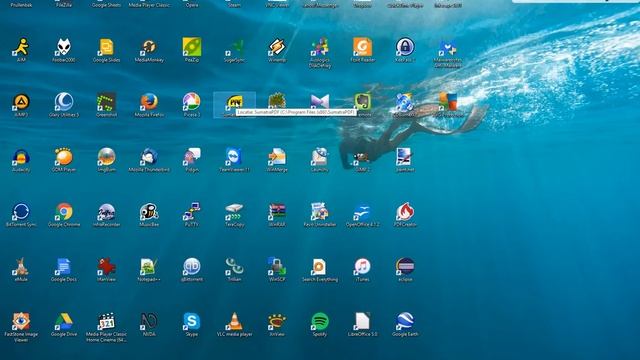Click the Mozilla Thunderbird shortcut
This screenshot has height=360, width=640.
tap(149, 157)
